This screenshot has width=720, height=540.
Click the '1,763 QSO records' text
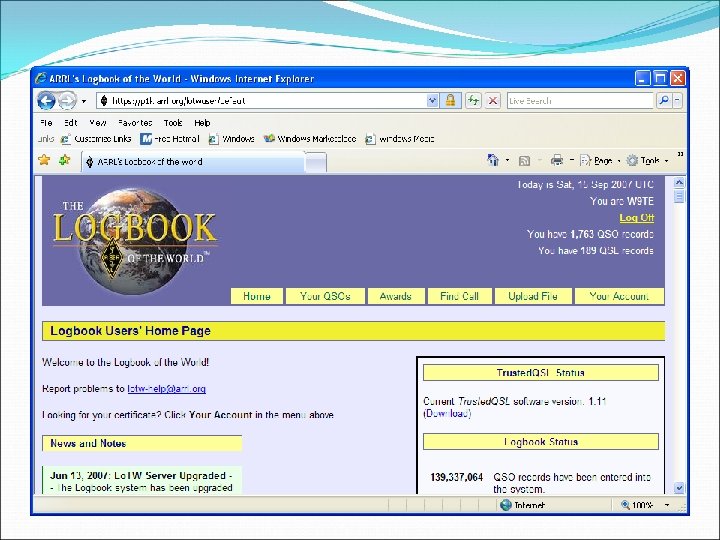[612, 234]
